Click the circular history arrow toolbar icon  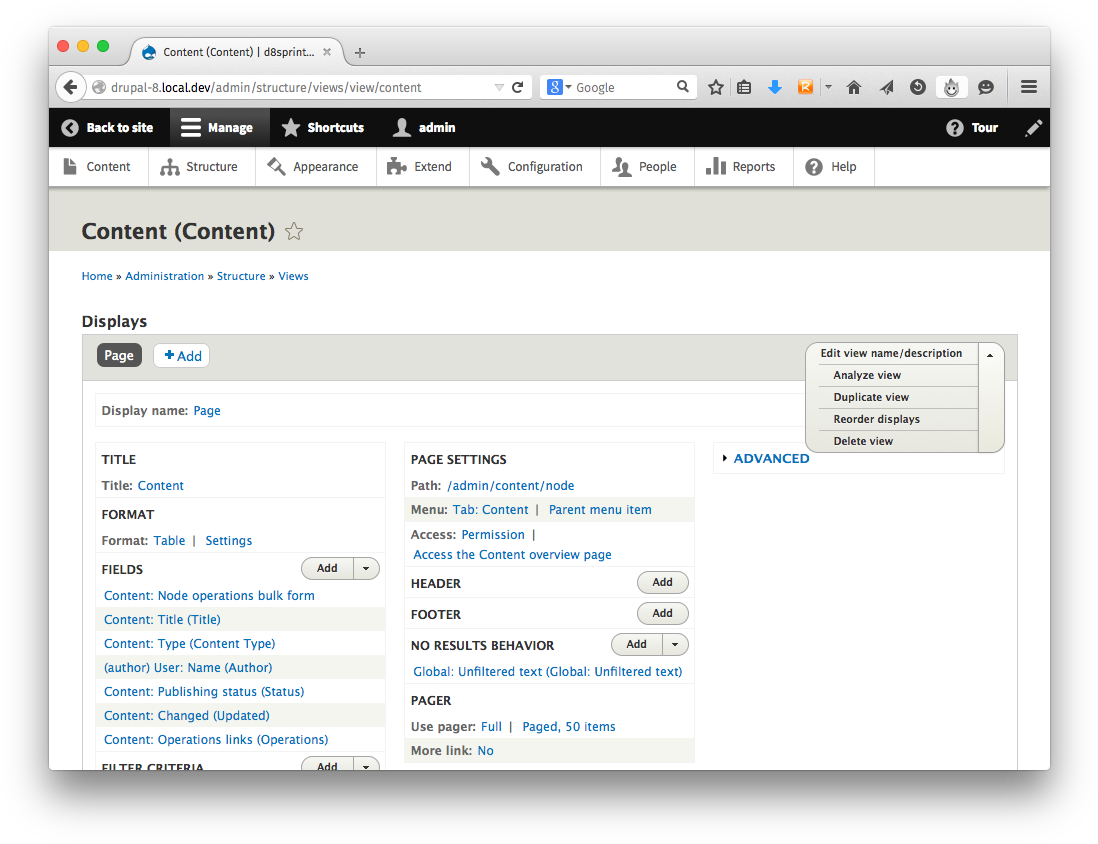point(917,87)
